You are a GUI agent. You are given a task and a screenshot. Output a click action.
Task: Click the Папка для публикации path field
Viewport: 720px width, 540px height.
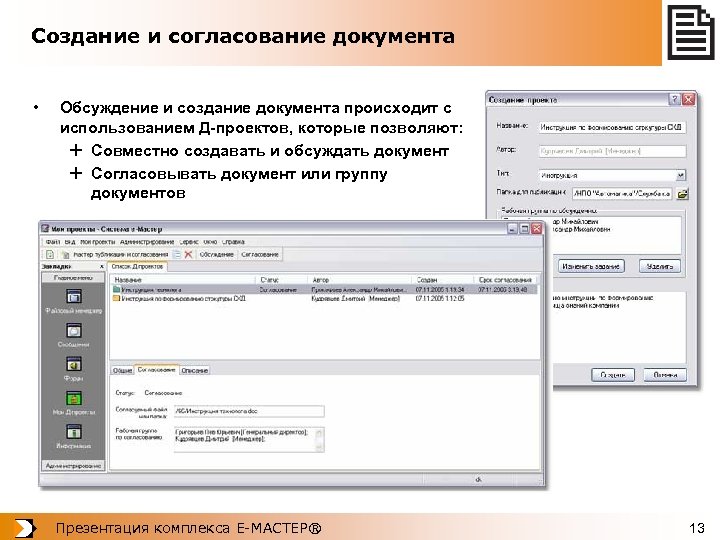tap(622, 194)
